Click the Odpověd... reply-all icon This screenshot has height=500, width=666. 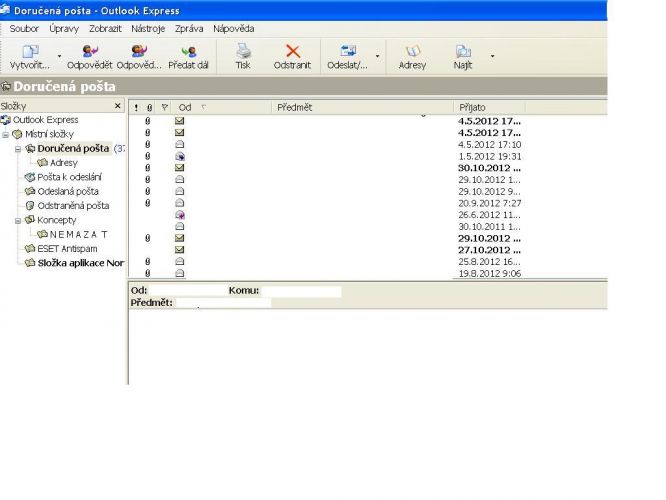pos(139,51)
